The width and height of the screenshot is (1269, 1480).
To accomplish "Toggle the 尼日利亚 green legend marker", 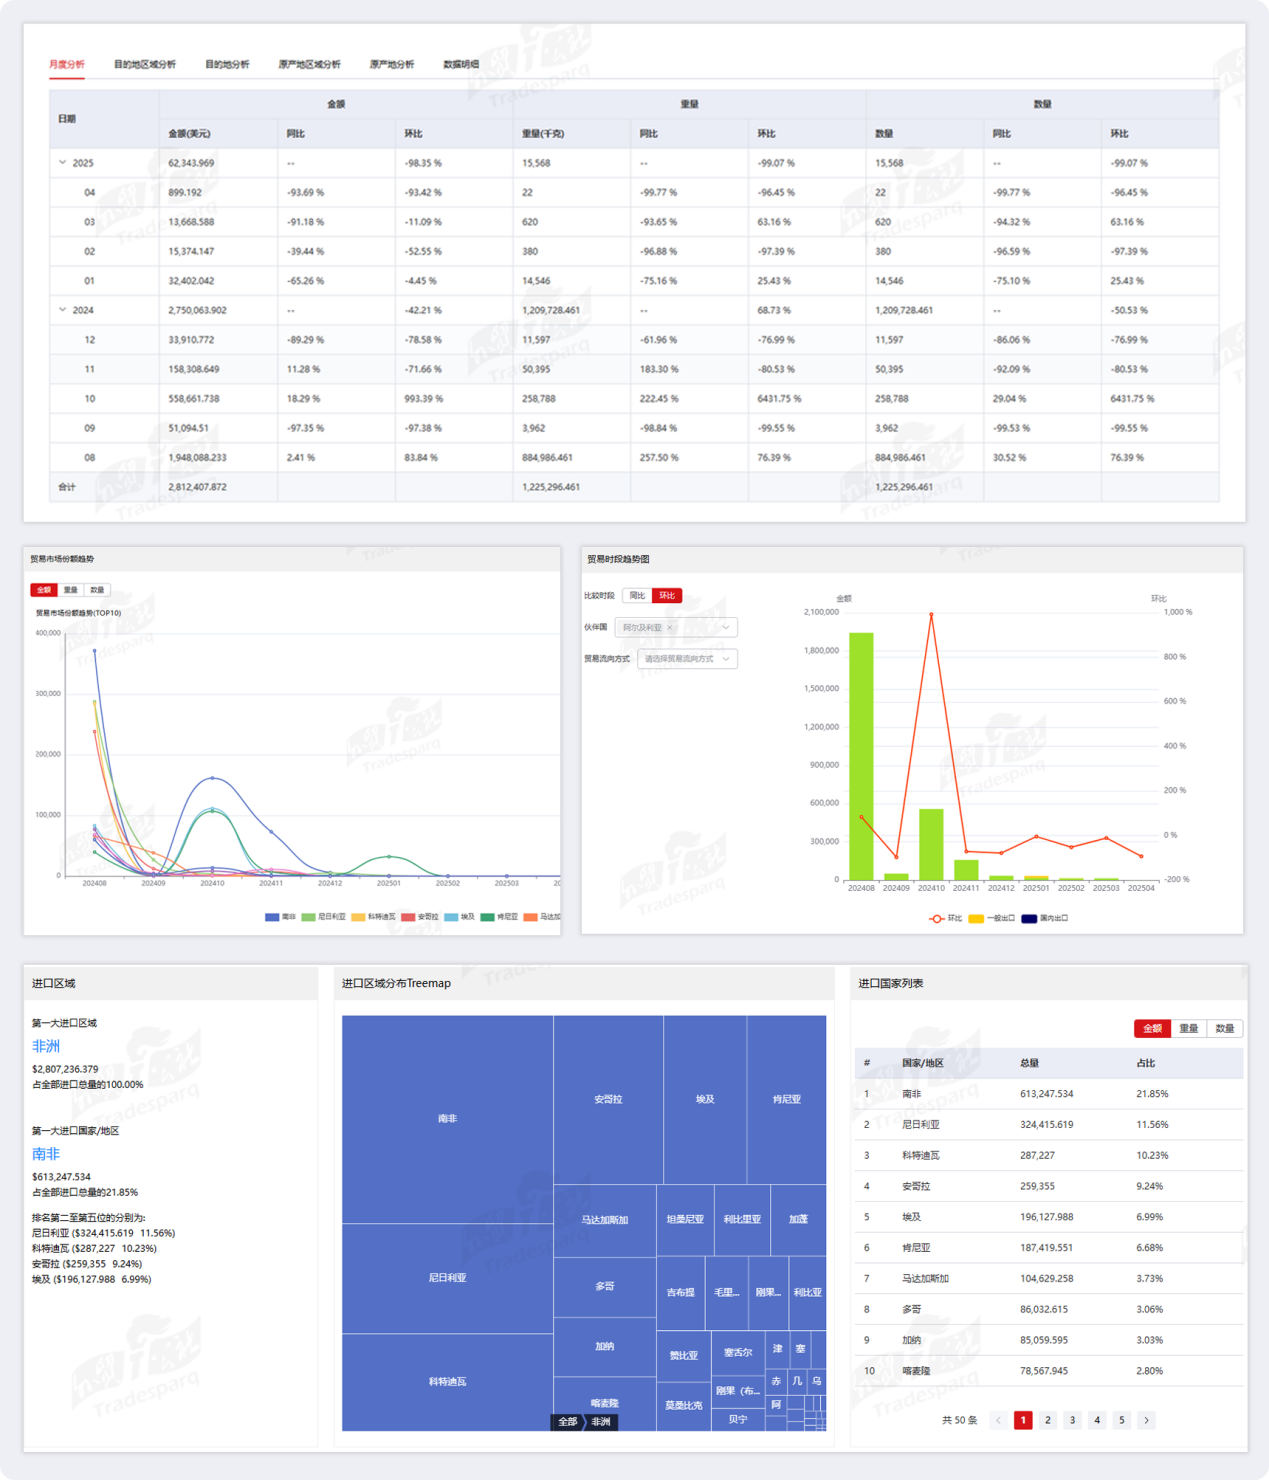I will 308,917.
